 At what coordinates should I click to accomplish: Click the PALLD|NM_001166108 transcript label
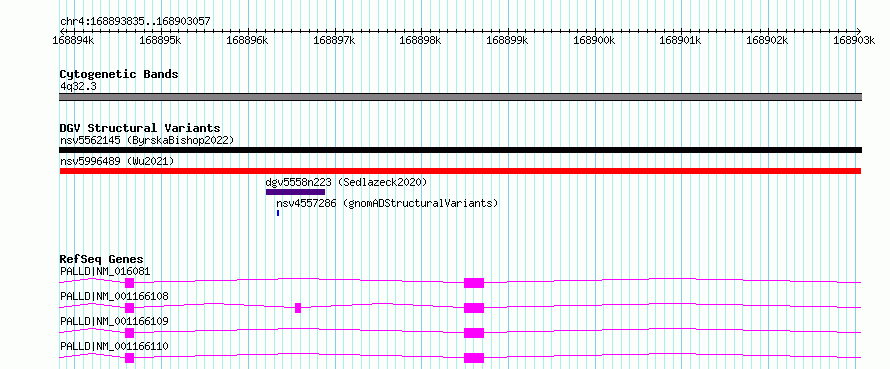click(x=114, y=296)
